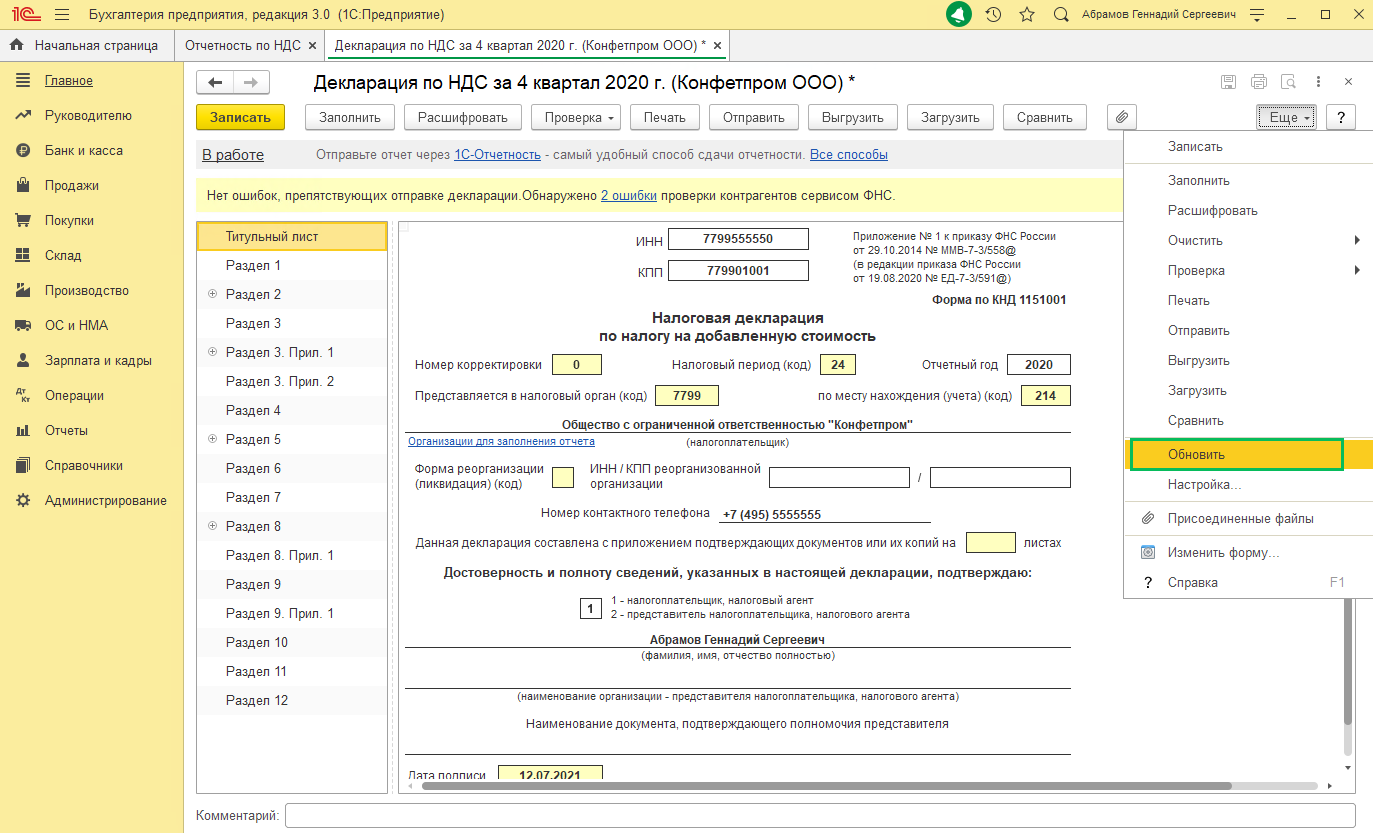Open favorites star icon
This screenshot has height=833, width=1373.
pyautogui.click(x=1026, y=15)
